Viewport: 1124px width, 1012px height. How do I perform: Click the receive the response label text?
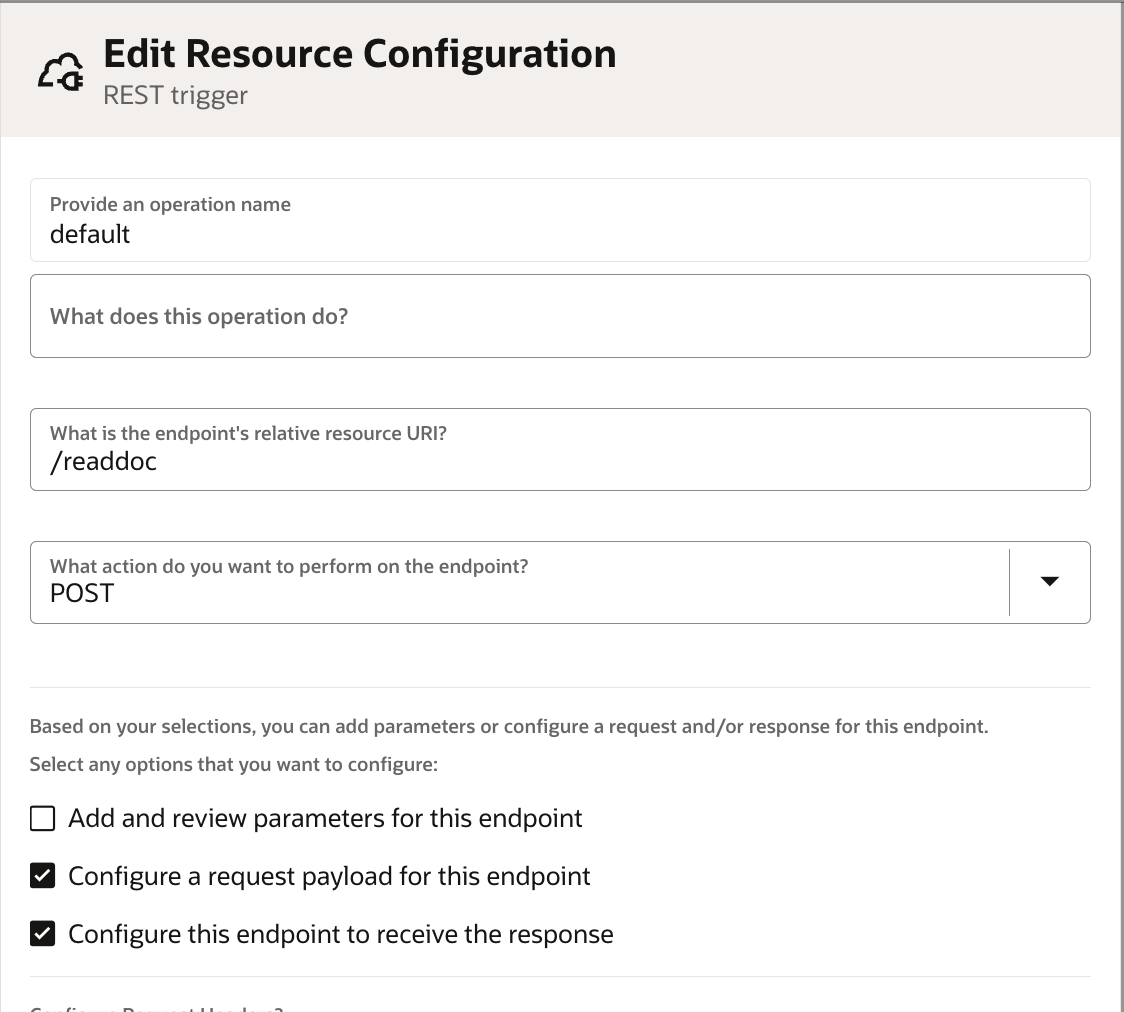[340, 934]
